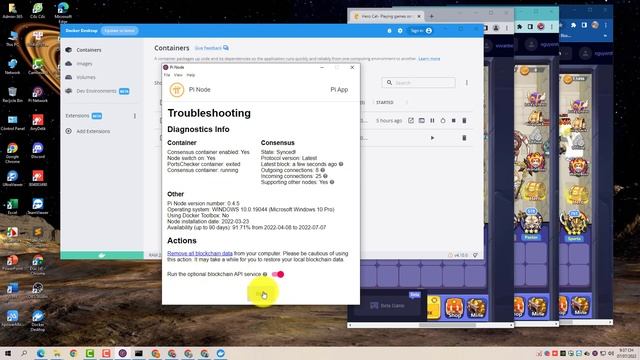Click the Give feedback link in Docker

tap(211, 48)
